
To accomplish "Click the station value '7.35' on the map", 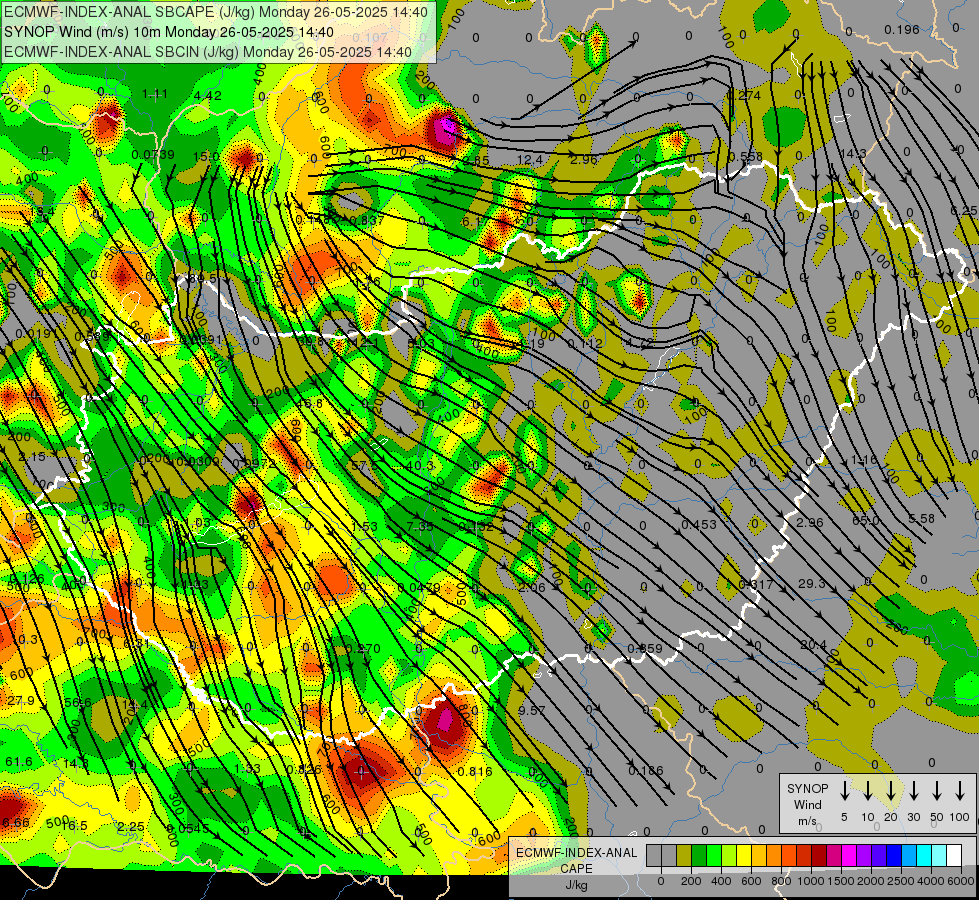I will pos(420,527).
